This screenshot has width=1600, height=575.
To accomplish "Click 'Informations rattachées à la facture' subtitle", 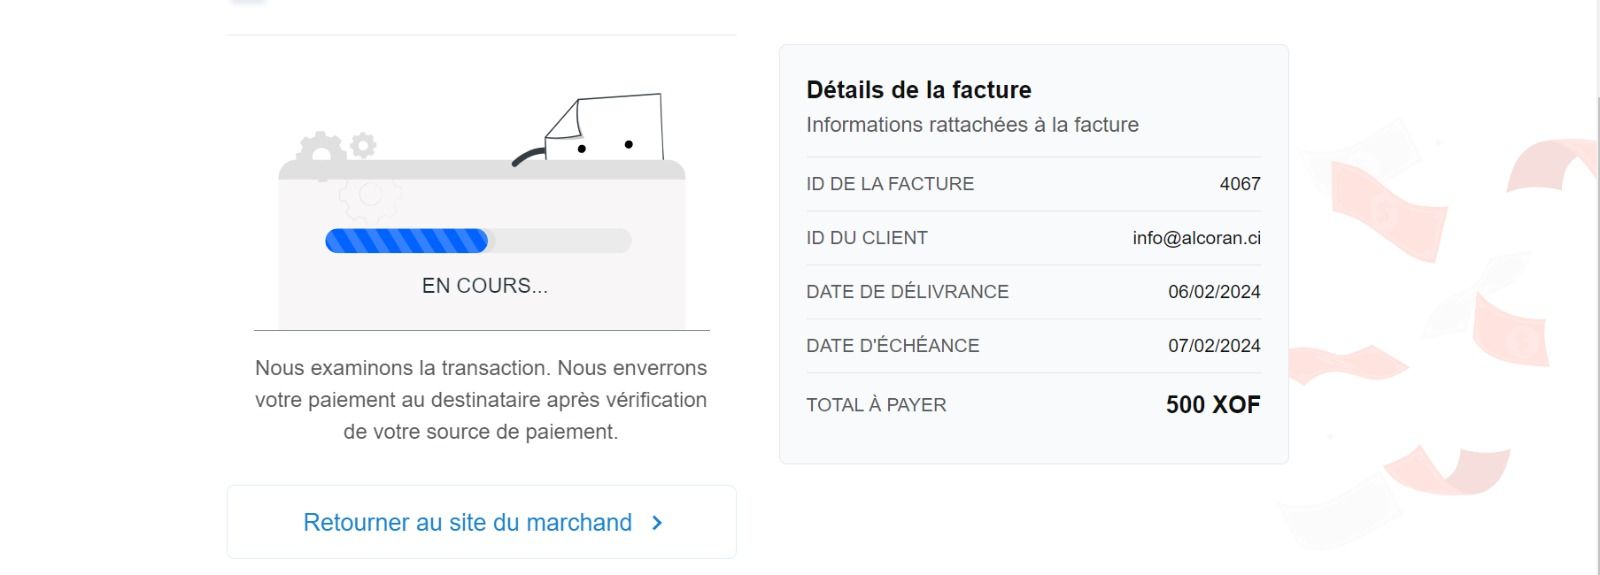I will click(x=972, y=125).
